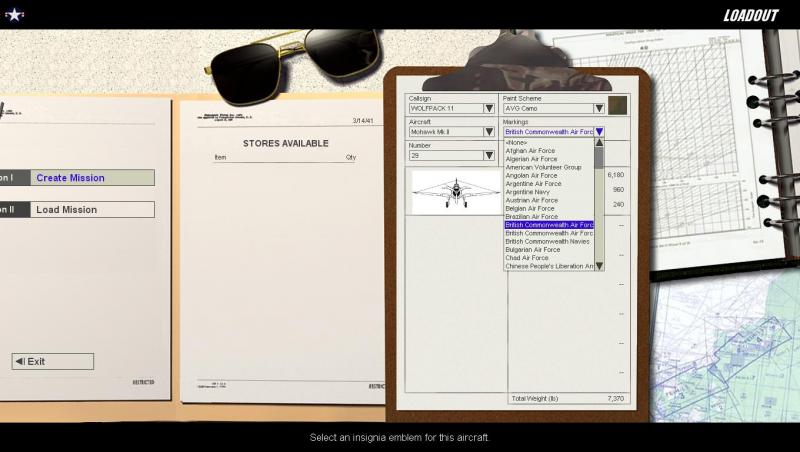This screenshot has width=800, height=452.
Task: Click the Mohawk aircraft front-view thumbnail
Action: [x=456, y=192]
